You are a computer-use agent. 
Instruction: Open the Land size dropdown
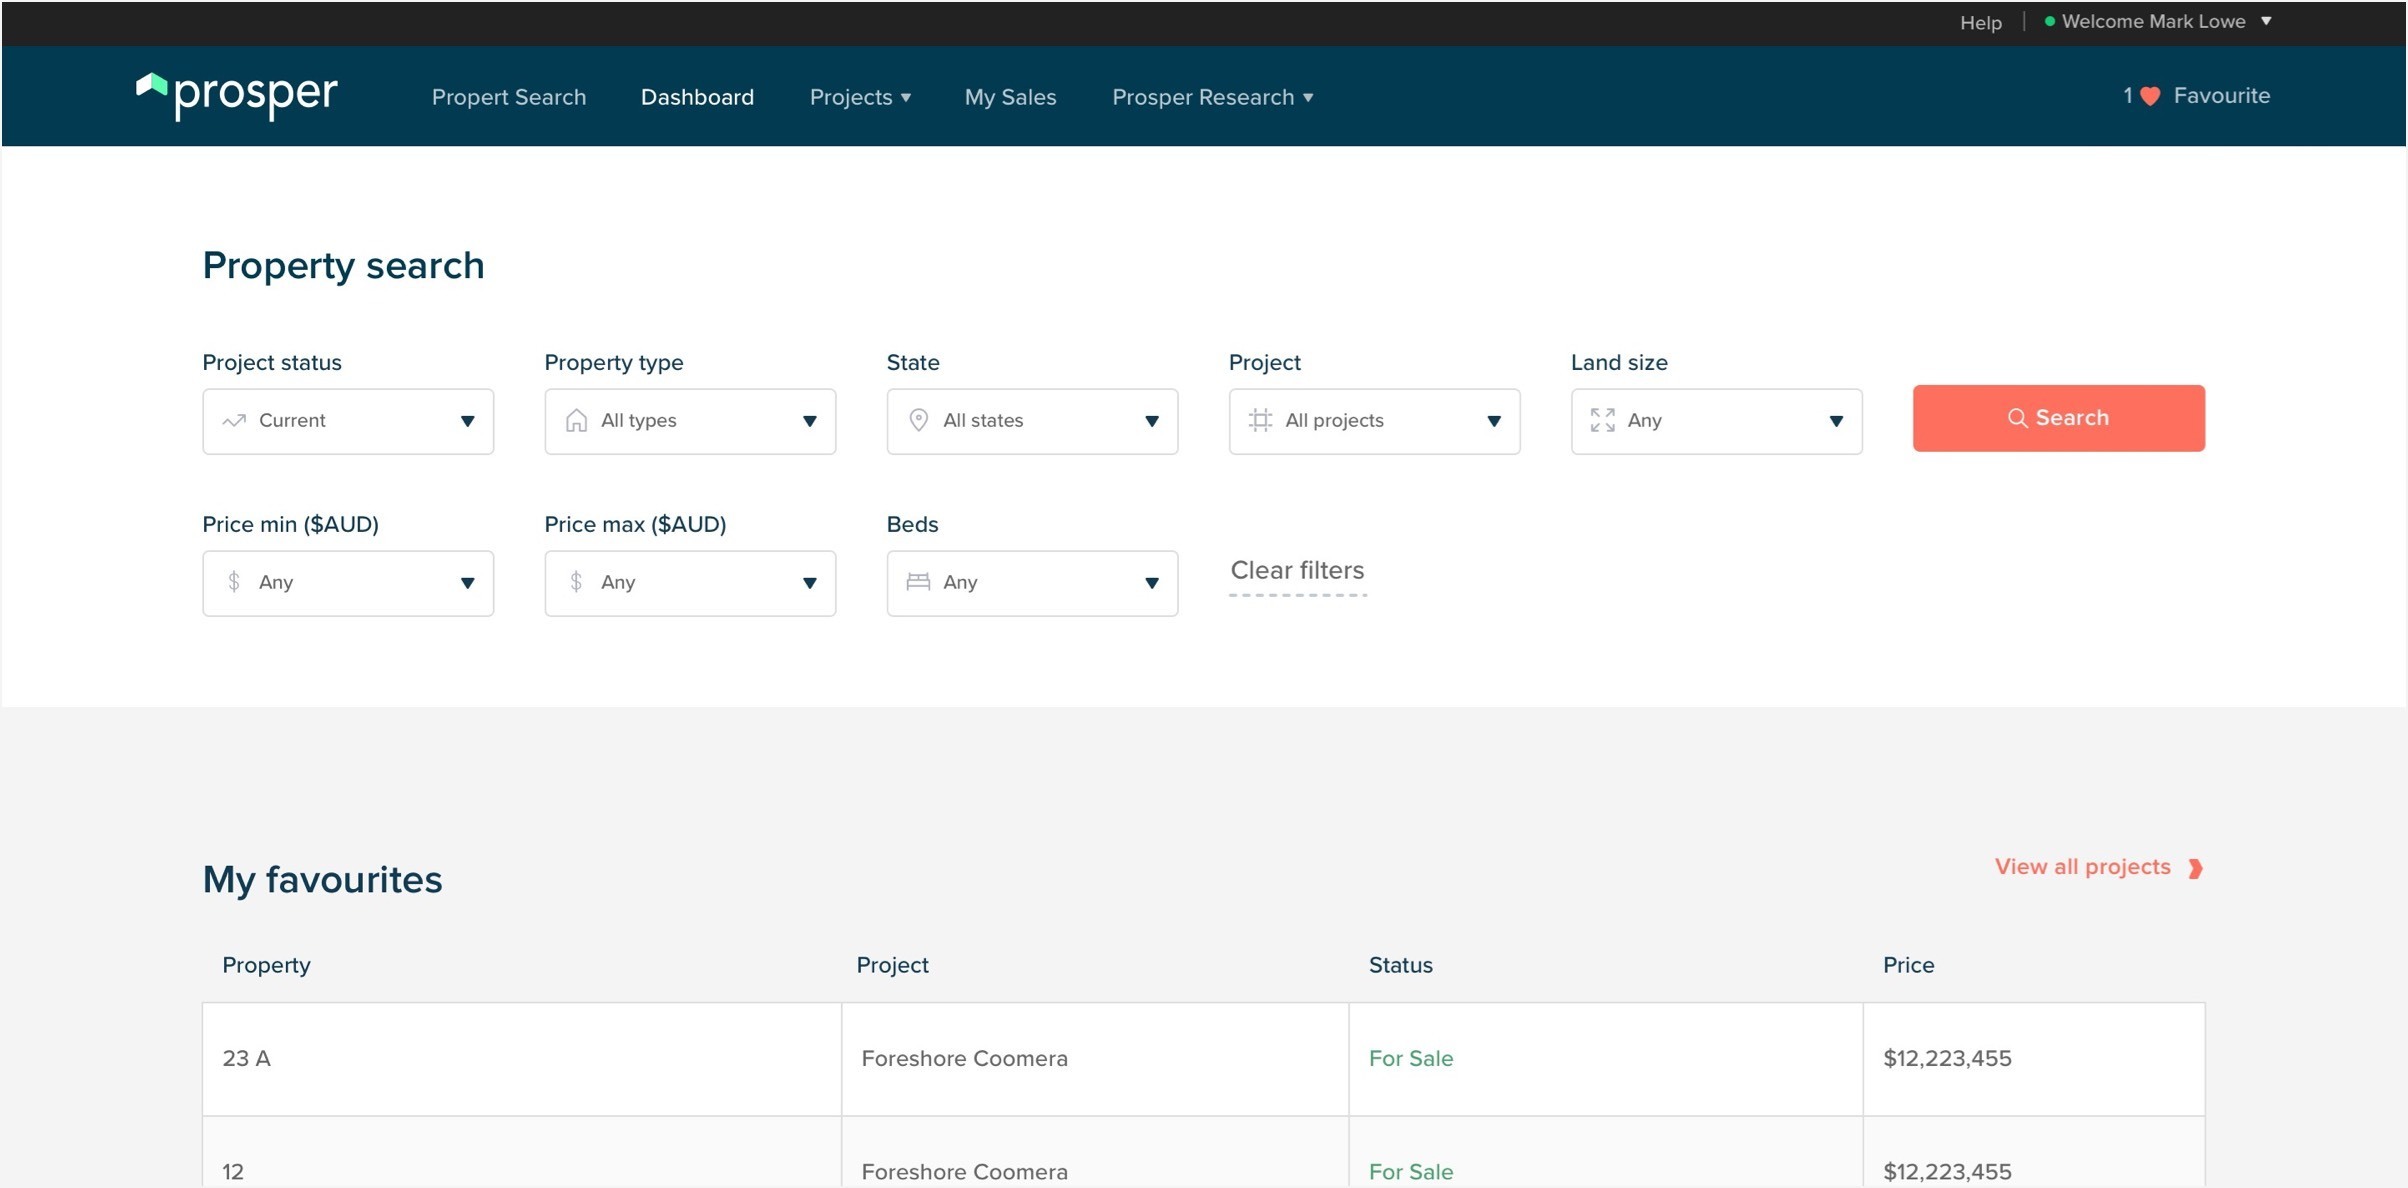tap(1716, 421)
